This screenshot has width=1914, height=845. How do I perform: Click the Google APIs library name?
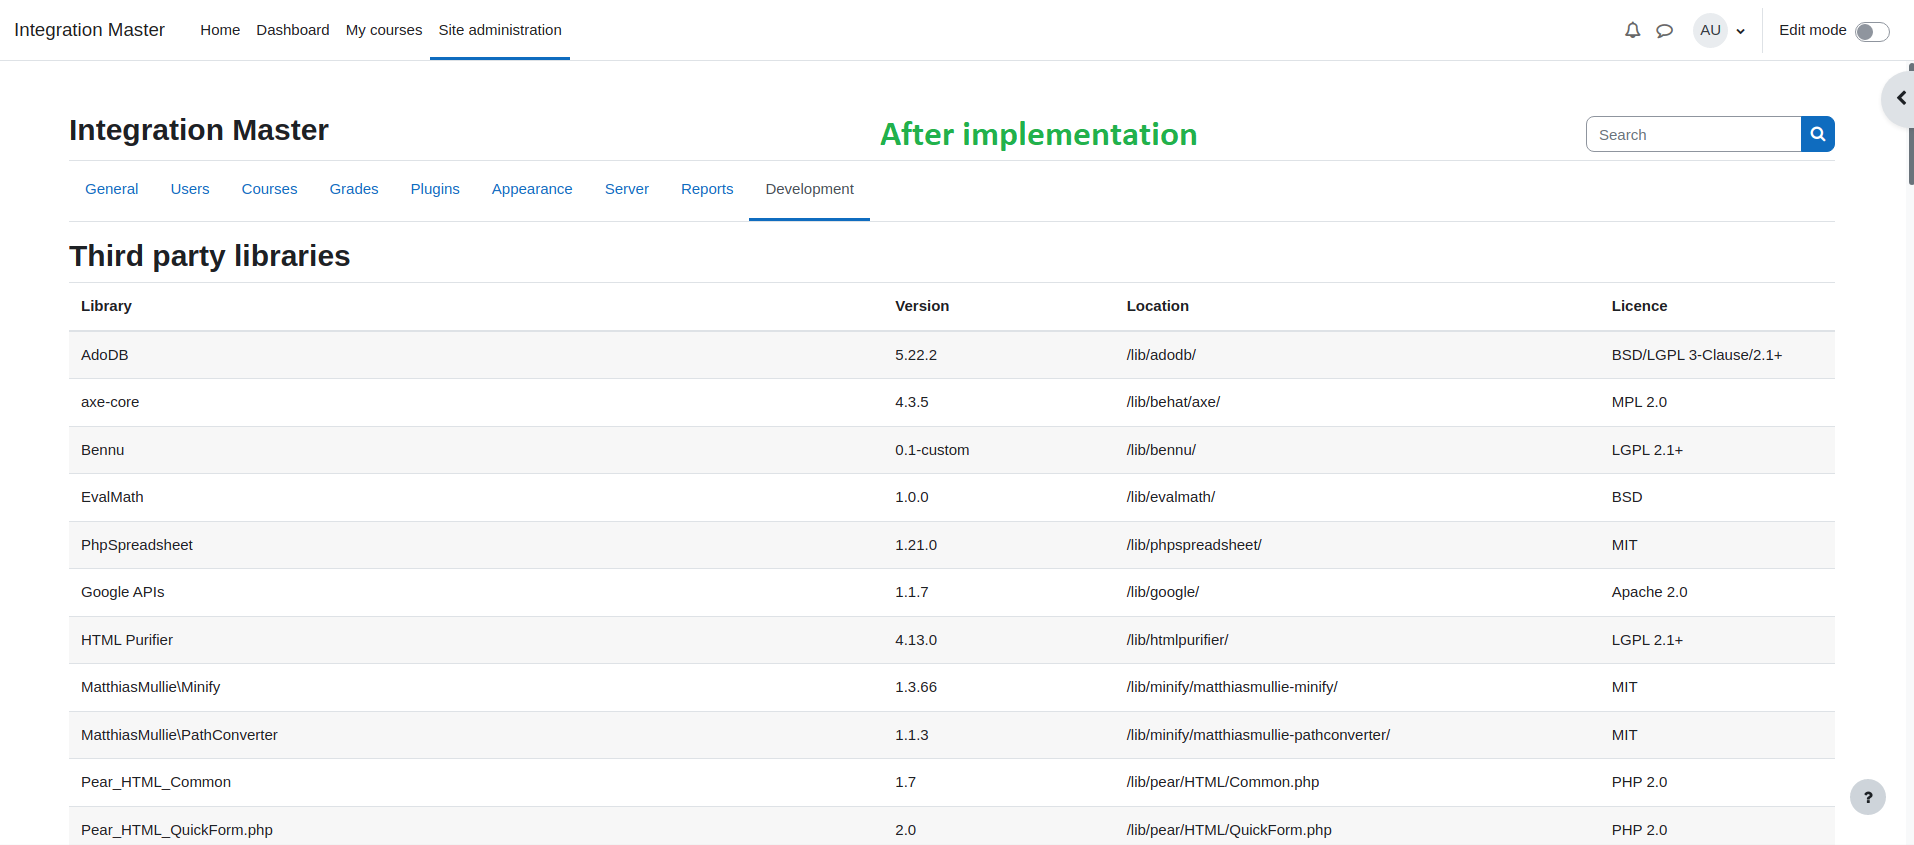123,592
